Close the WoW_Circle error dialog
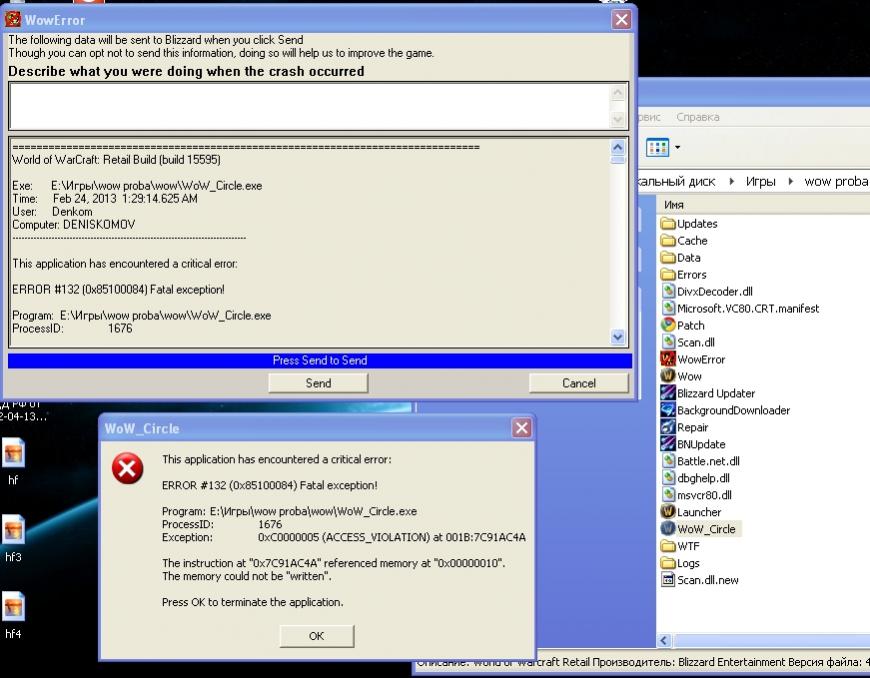 click(x=521, y=428)
